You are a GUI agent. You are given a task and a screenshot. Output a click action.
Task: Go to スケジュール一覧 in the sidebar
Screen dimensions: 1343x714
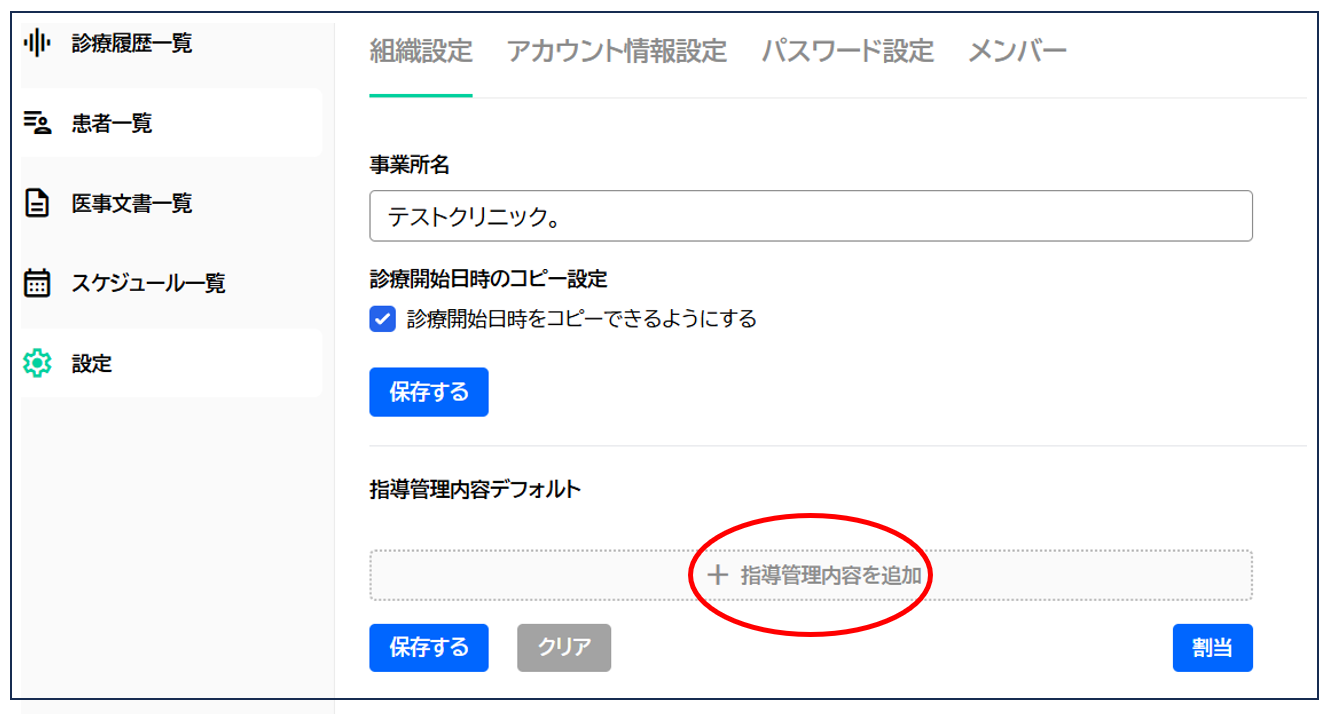(x=148, y=283)
